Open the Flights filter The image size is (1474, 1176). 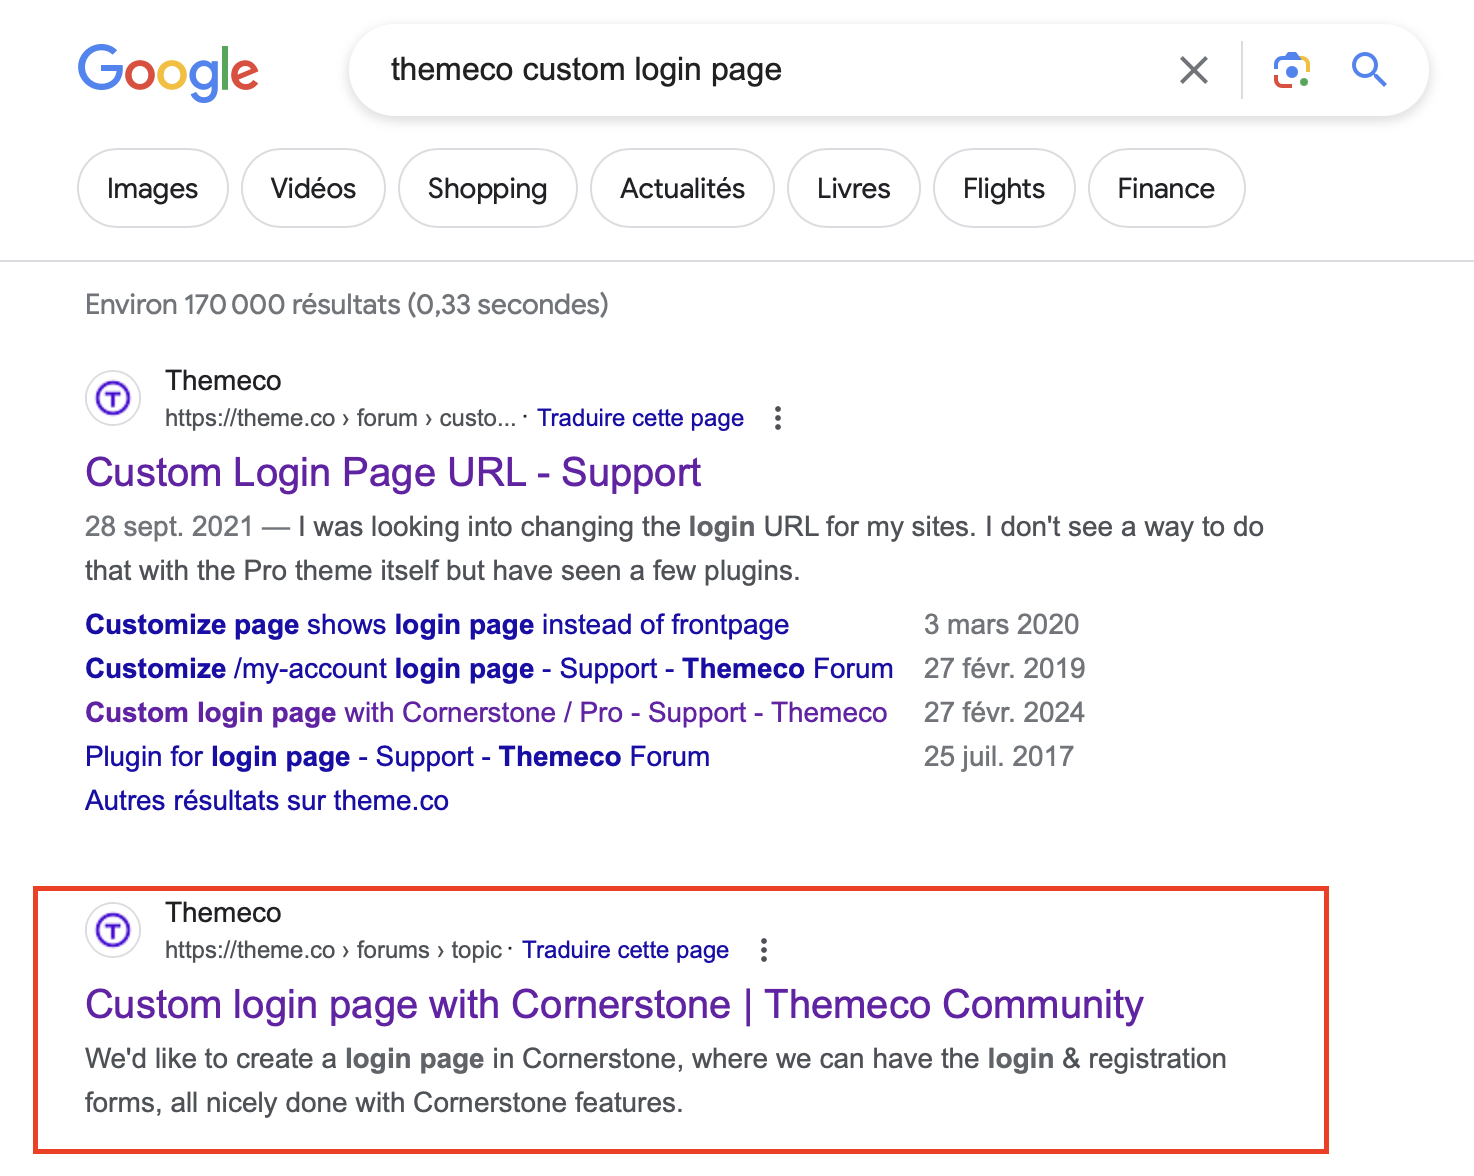click(1003, 188)
